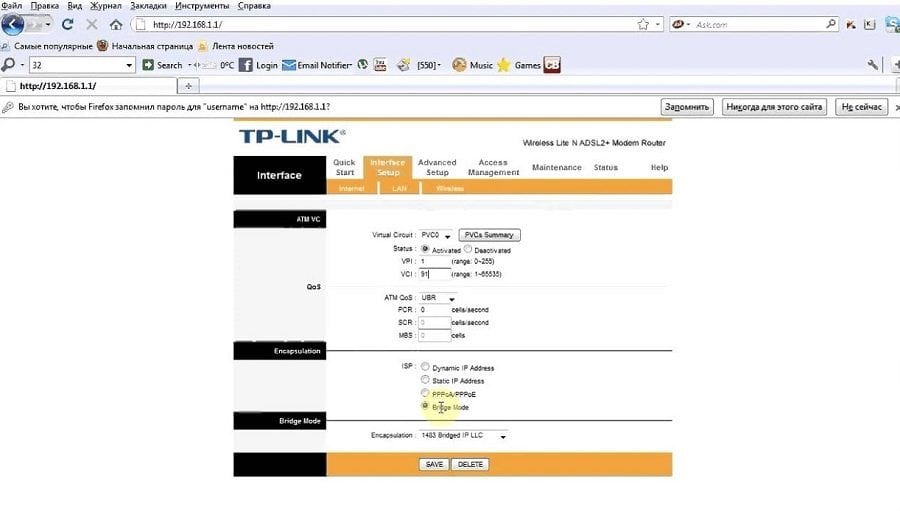The height and width of the screenshot is (511, 900).
Task: Open the address bar history dropdown arrow
Action: [658, 25]
